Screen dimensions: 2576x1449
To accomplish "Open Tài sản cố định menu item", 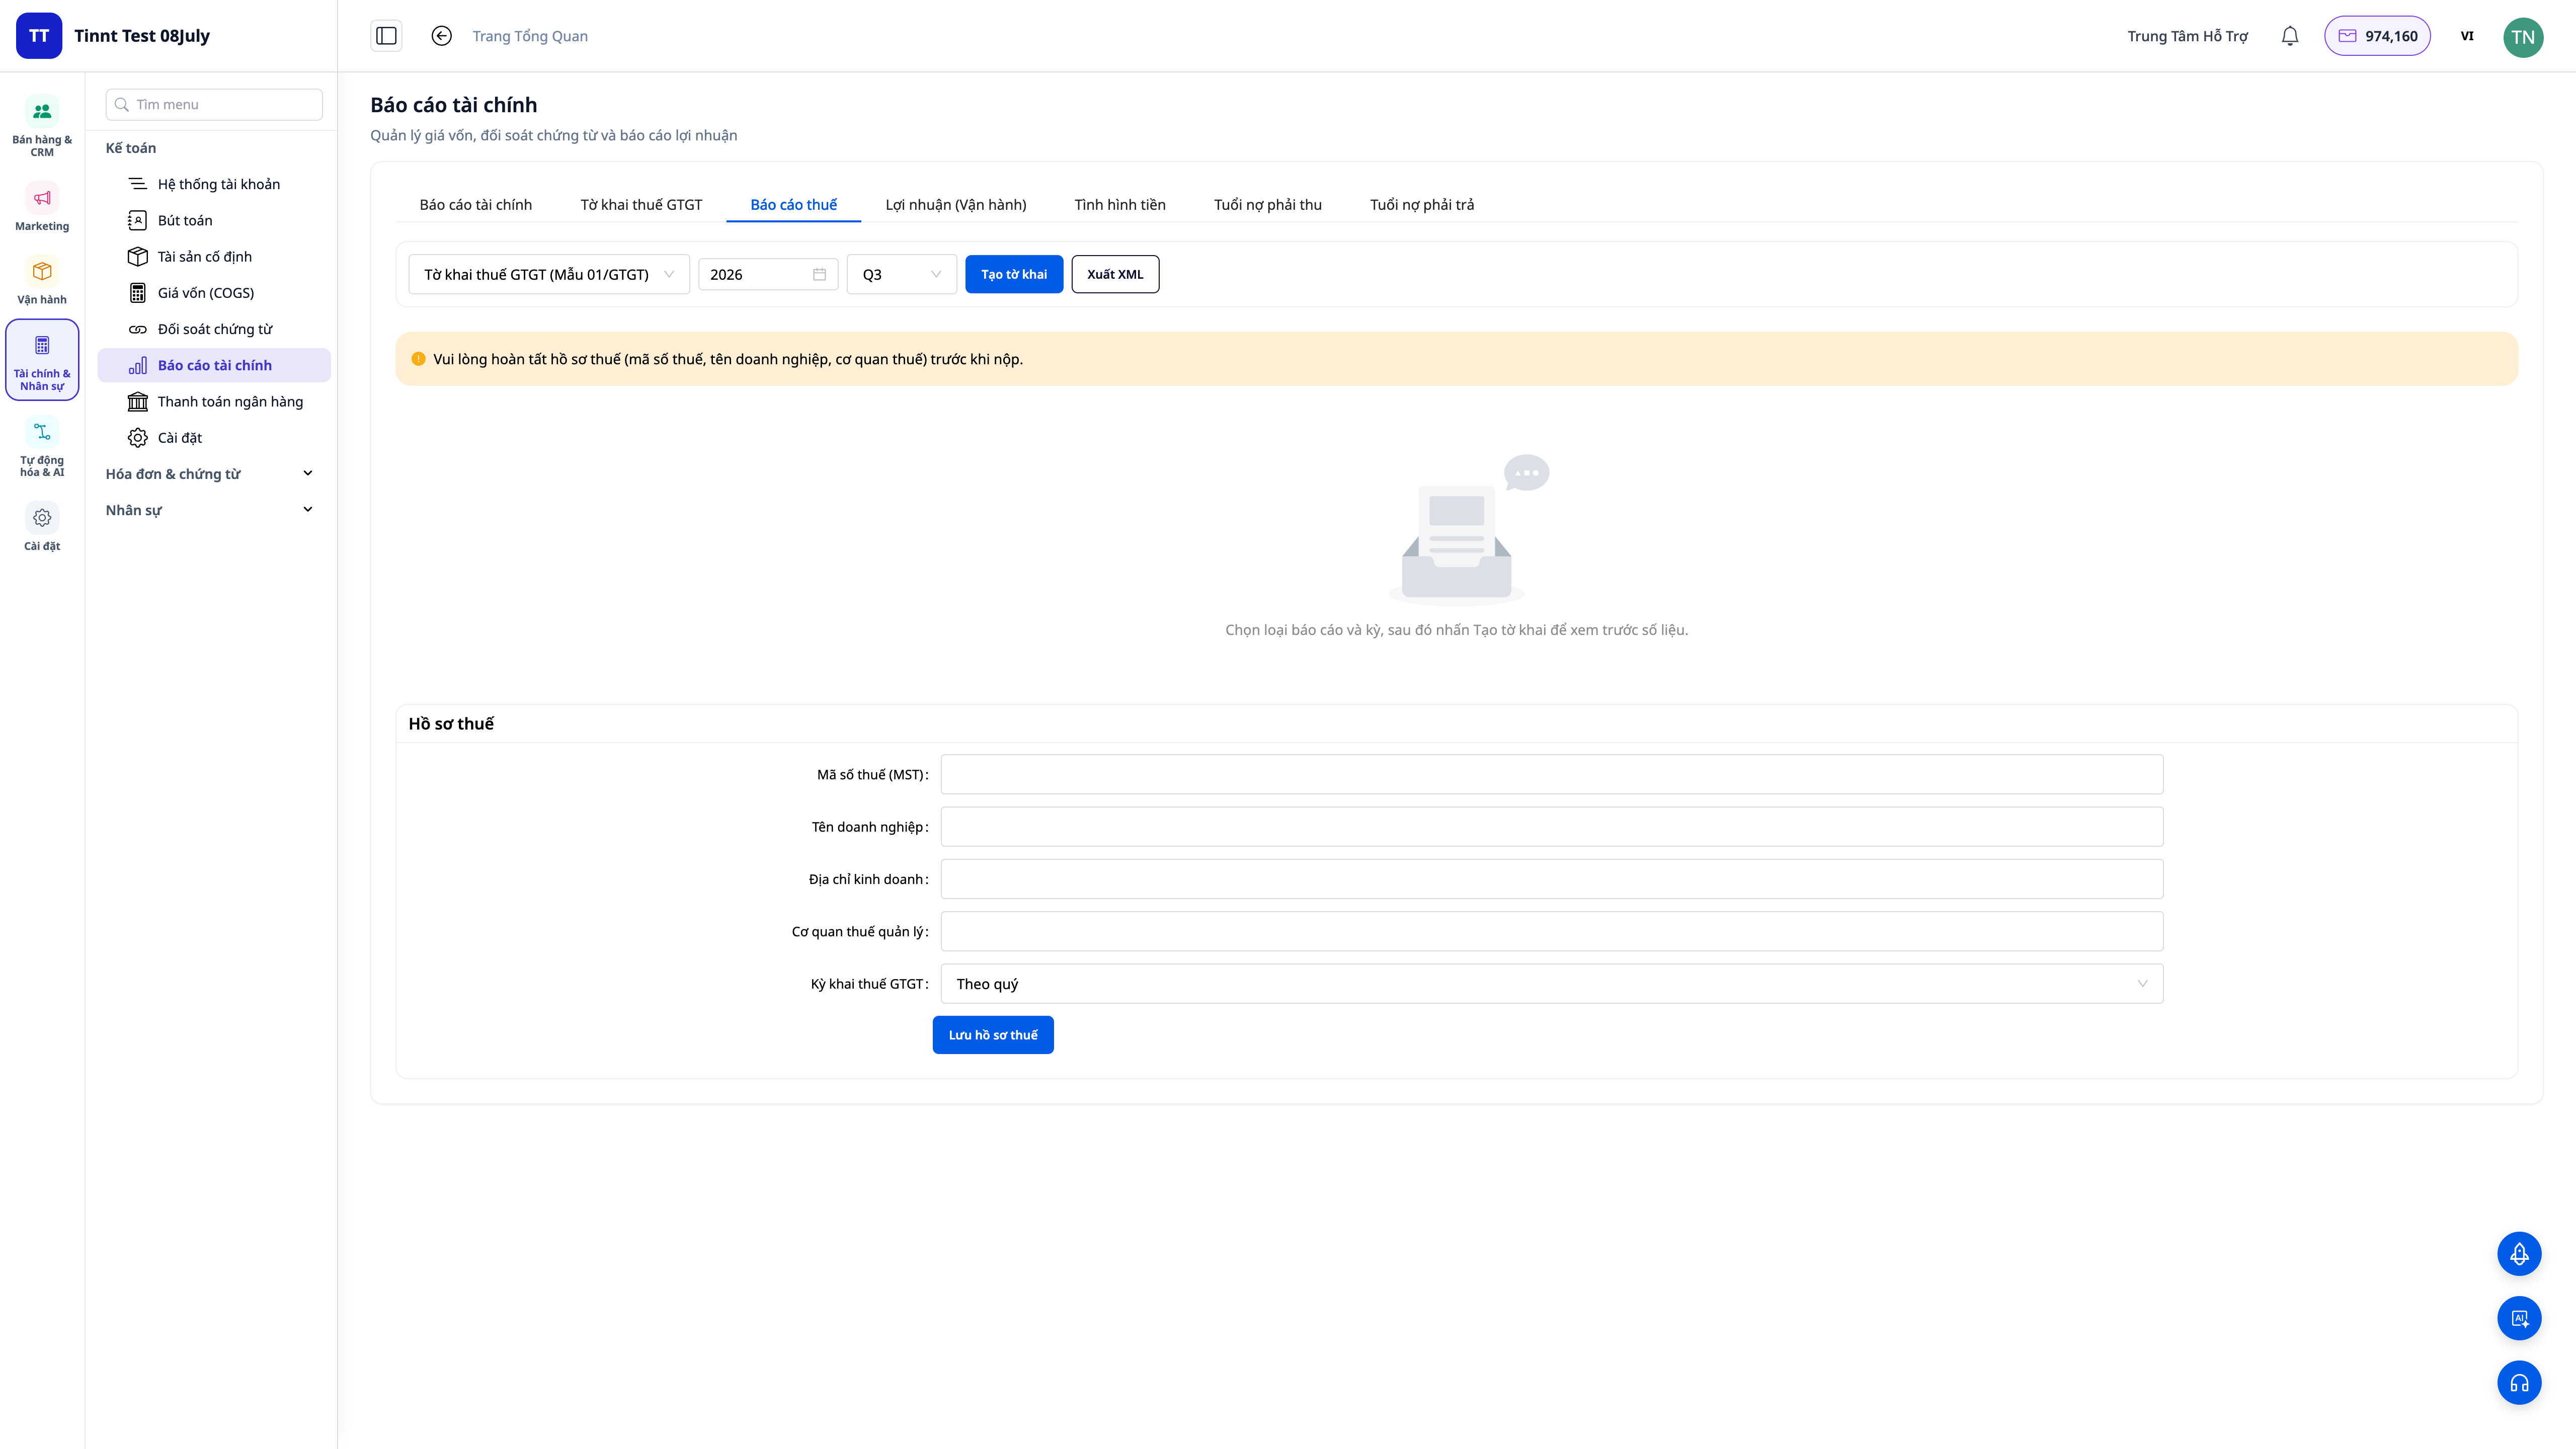I will click(214, 256).
